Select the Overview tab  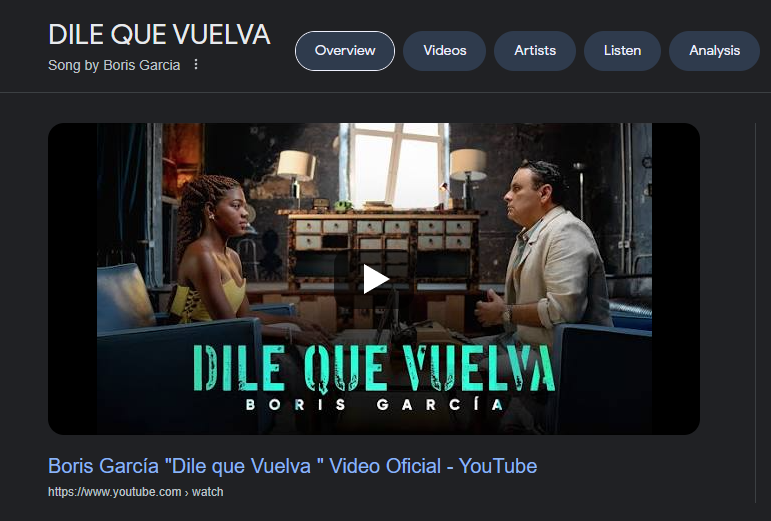tap(345, 51)
